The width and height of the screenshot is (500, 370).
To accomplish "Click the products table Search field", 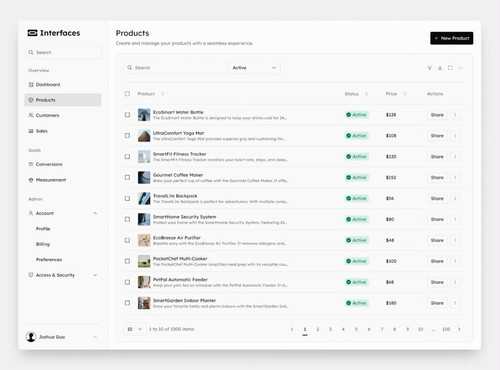I will [174, 68].
